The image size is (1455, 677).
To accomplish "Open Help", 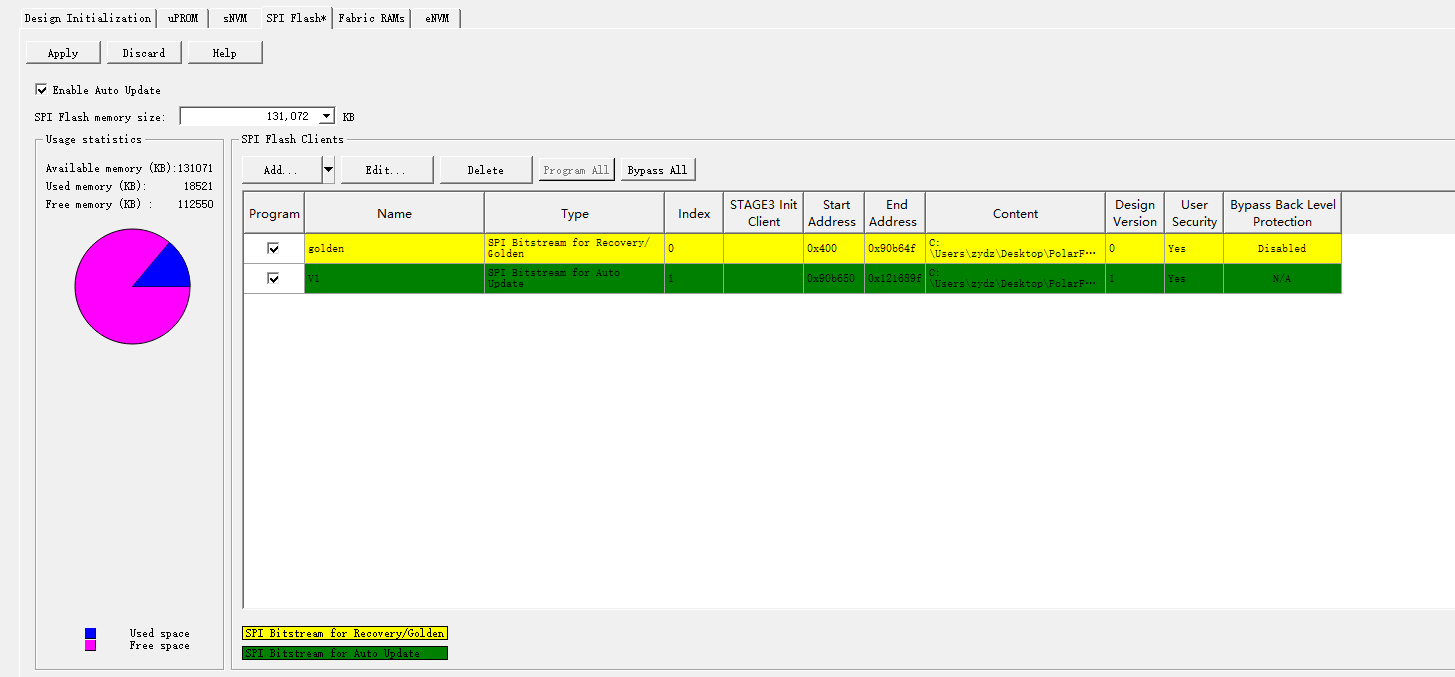I will pos(225,53).
